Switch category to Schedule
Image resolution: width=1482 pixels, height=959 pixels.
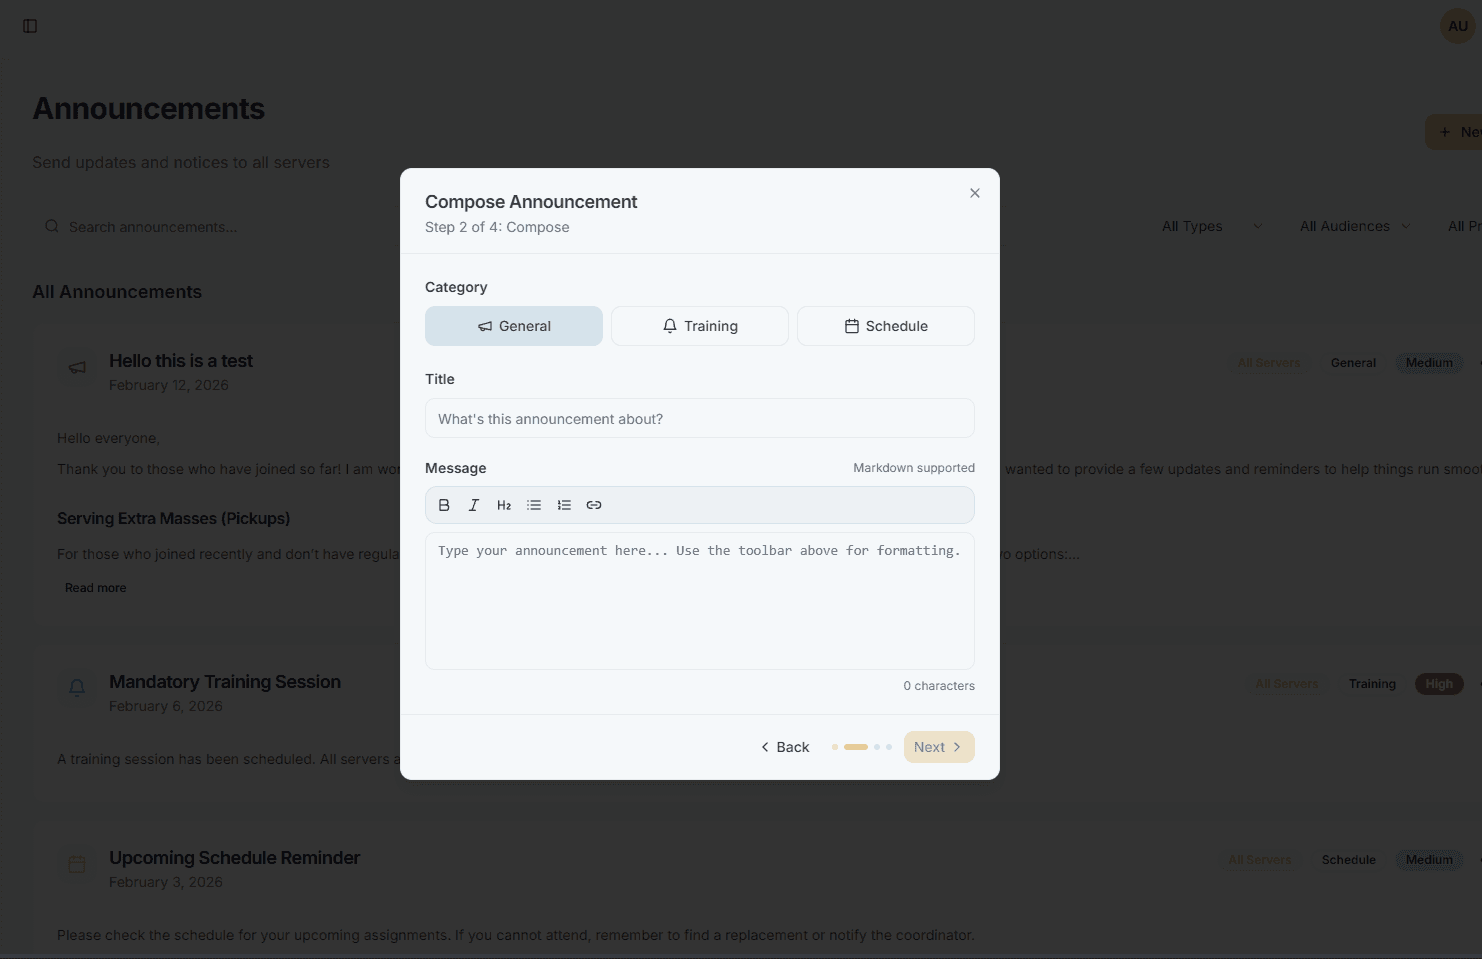pos(885,325)
